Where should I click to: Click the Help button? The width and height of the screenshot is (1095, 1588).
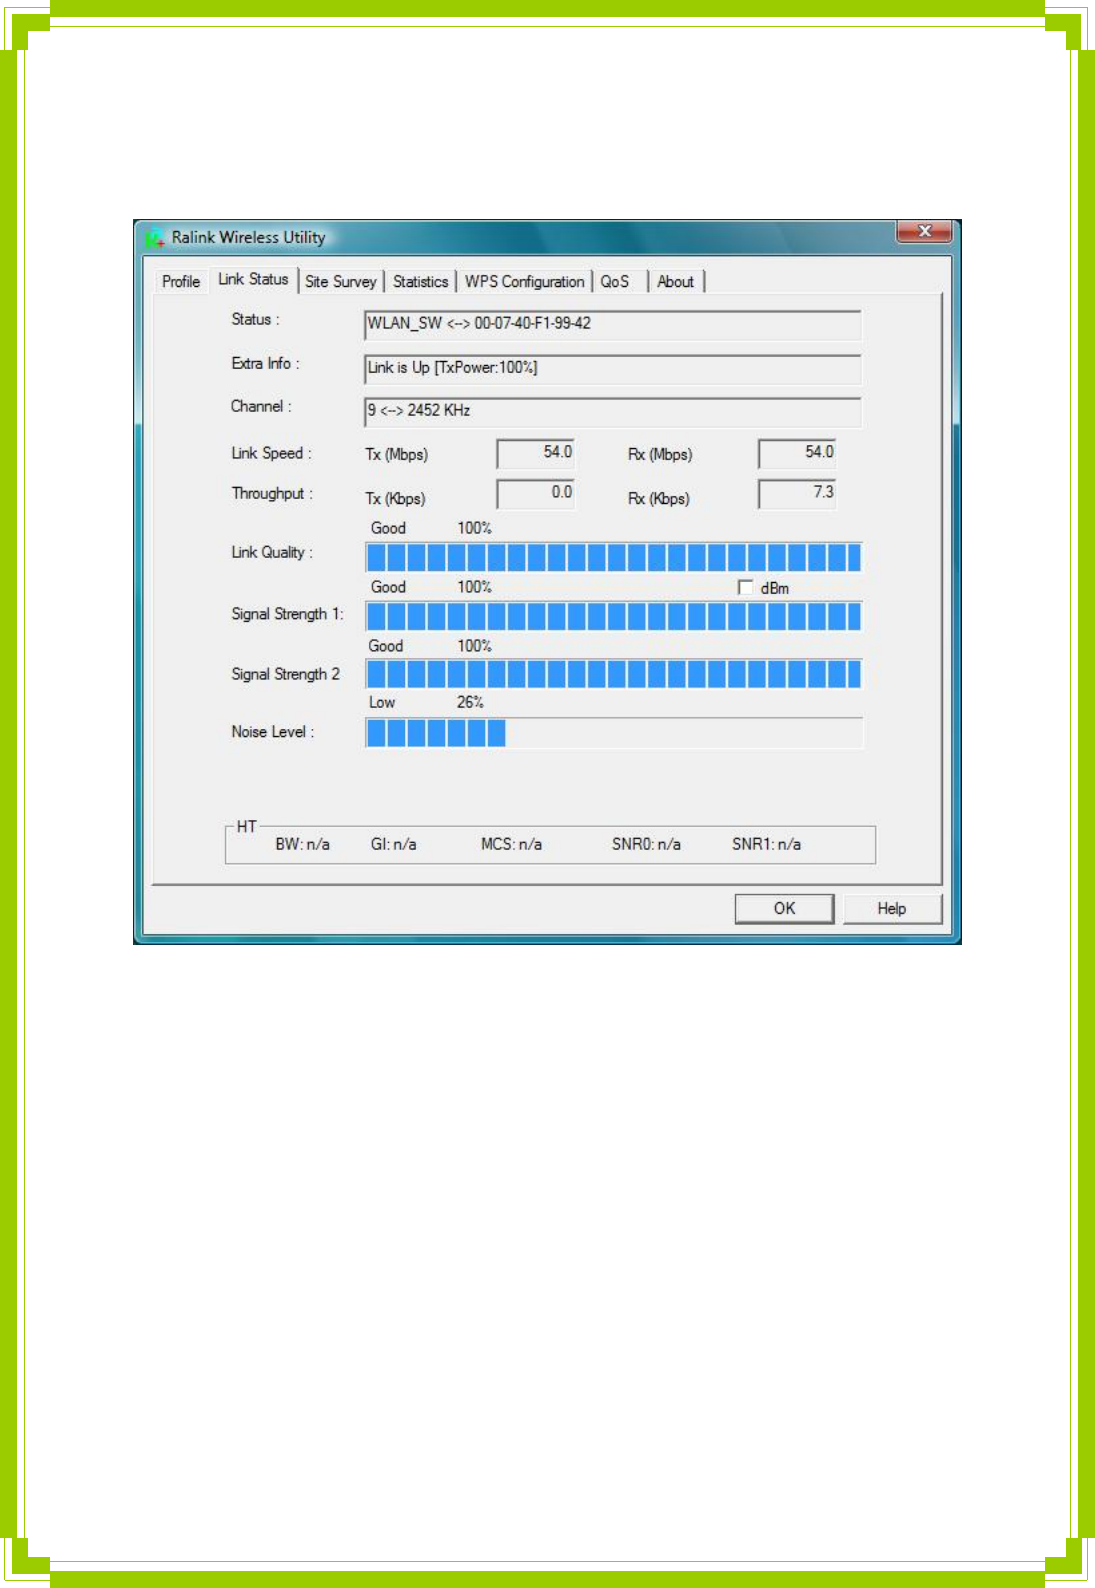tap(892, 908)
